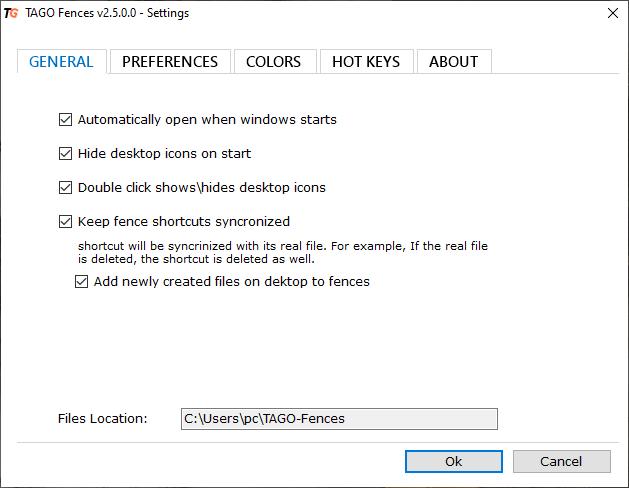Image resolution: width=629 pixels, height=488 pixels.
Task: Uncheck Automatically open when windows starts
Action: 65,119
